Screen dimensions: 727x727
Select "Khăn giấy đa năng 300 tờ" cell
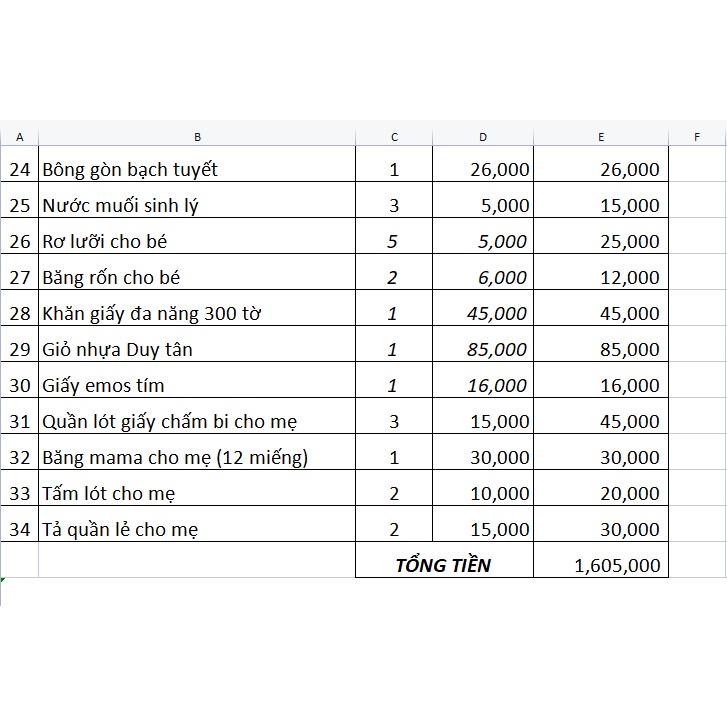[x=152, y=313]
